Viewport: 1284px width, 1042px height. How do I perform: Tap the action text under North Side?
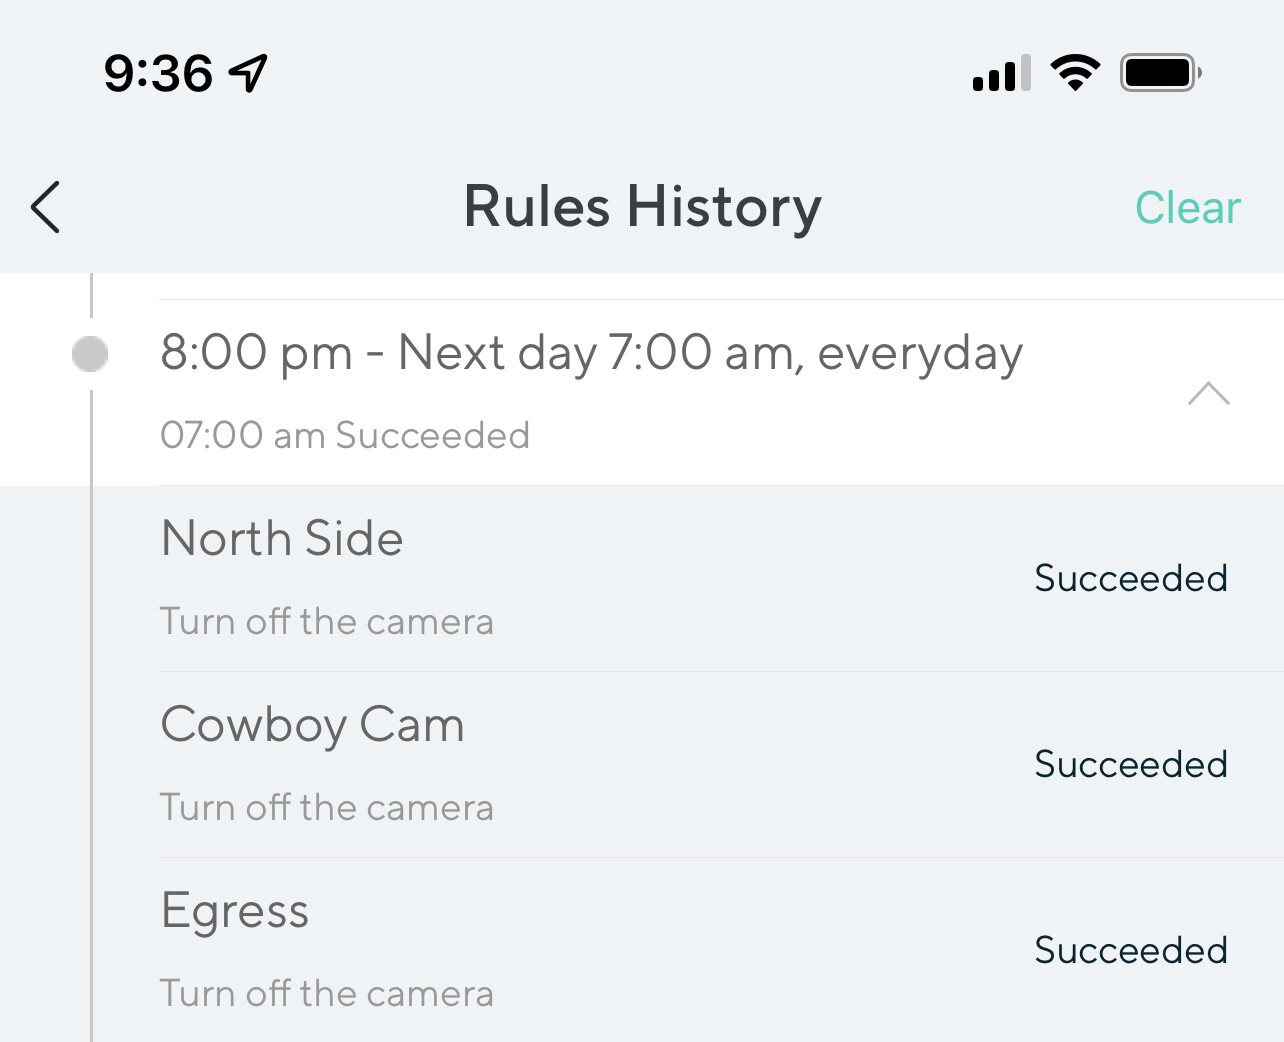coord(327,622)
